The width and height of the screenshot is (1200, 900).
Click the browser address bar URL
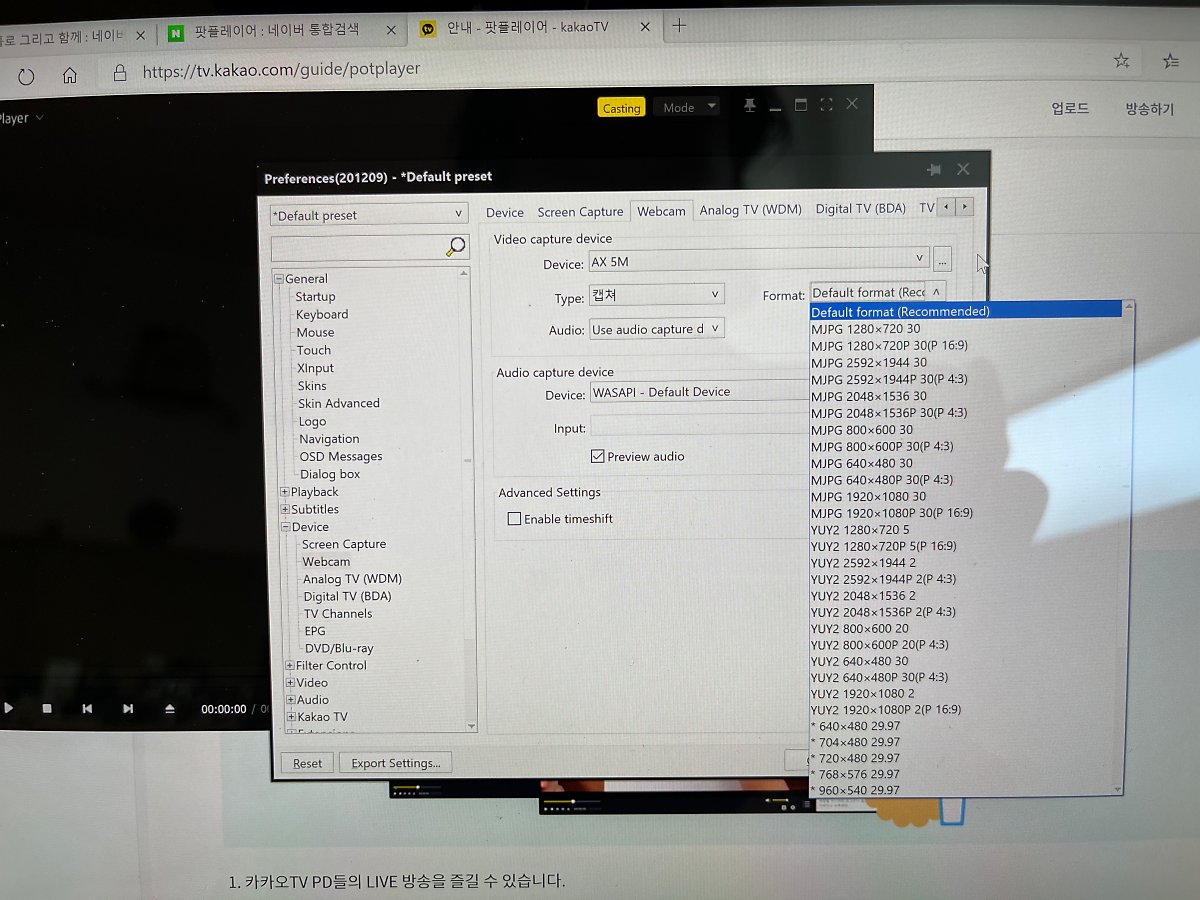[x=281, y=70]
